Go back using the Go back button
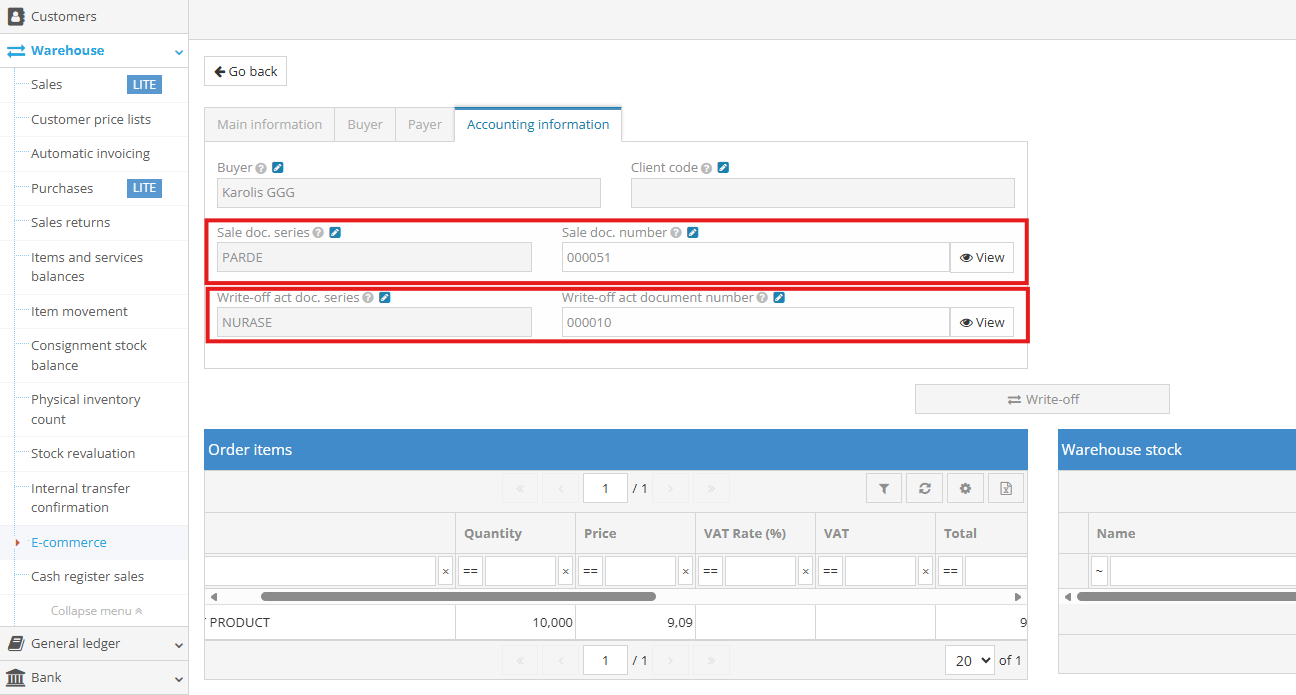This screenshot has width=1296, height=695. (x=245, y=71)
